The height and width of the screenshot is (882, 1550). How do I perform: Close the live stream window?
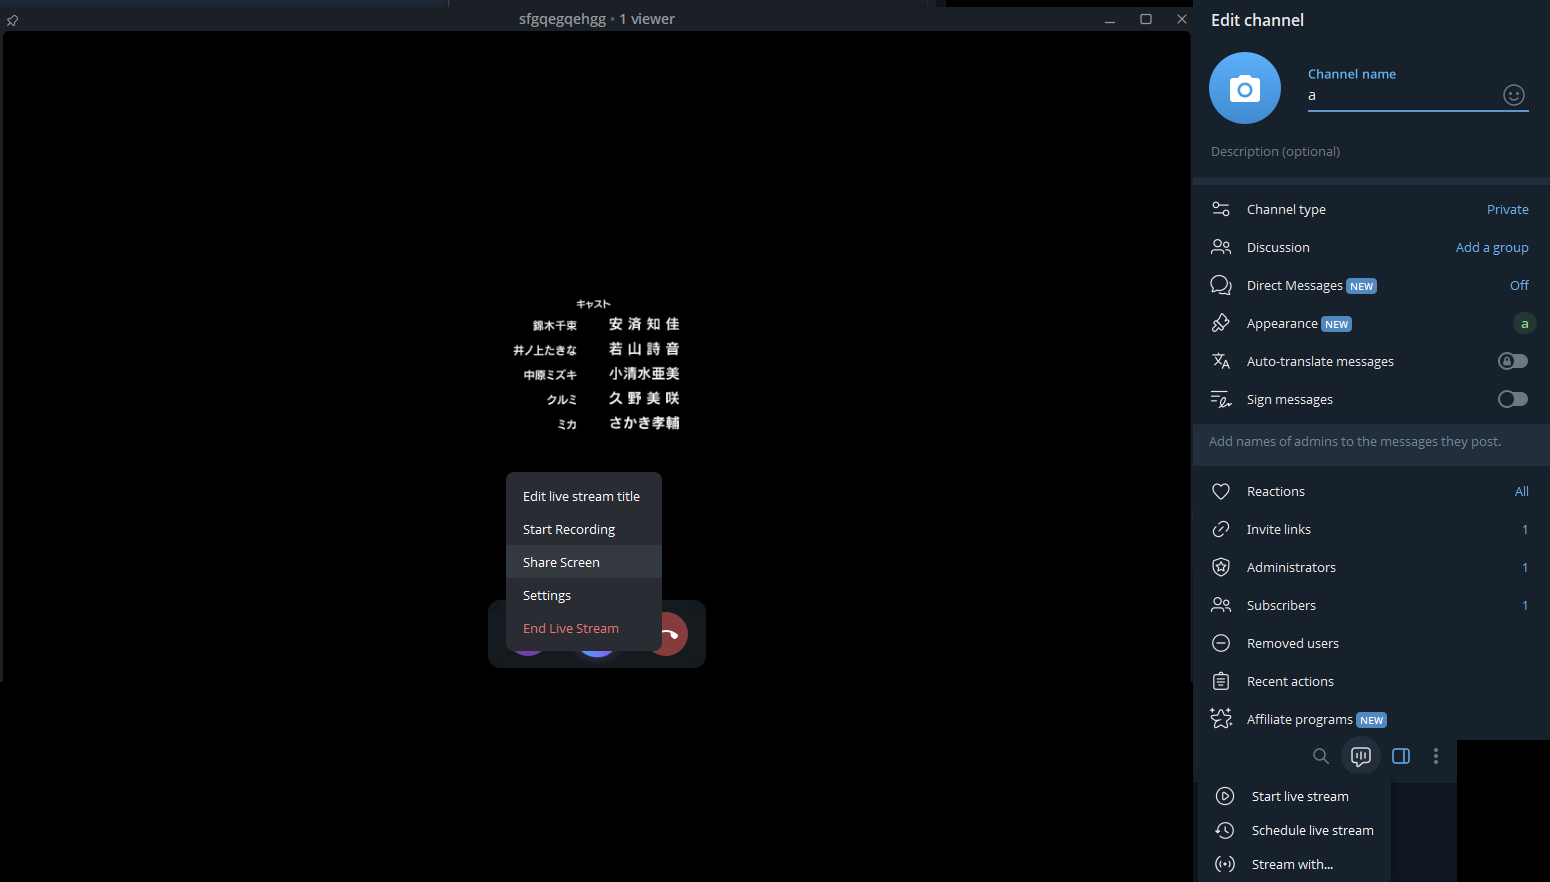click(1182, 19)
